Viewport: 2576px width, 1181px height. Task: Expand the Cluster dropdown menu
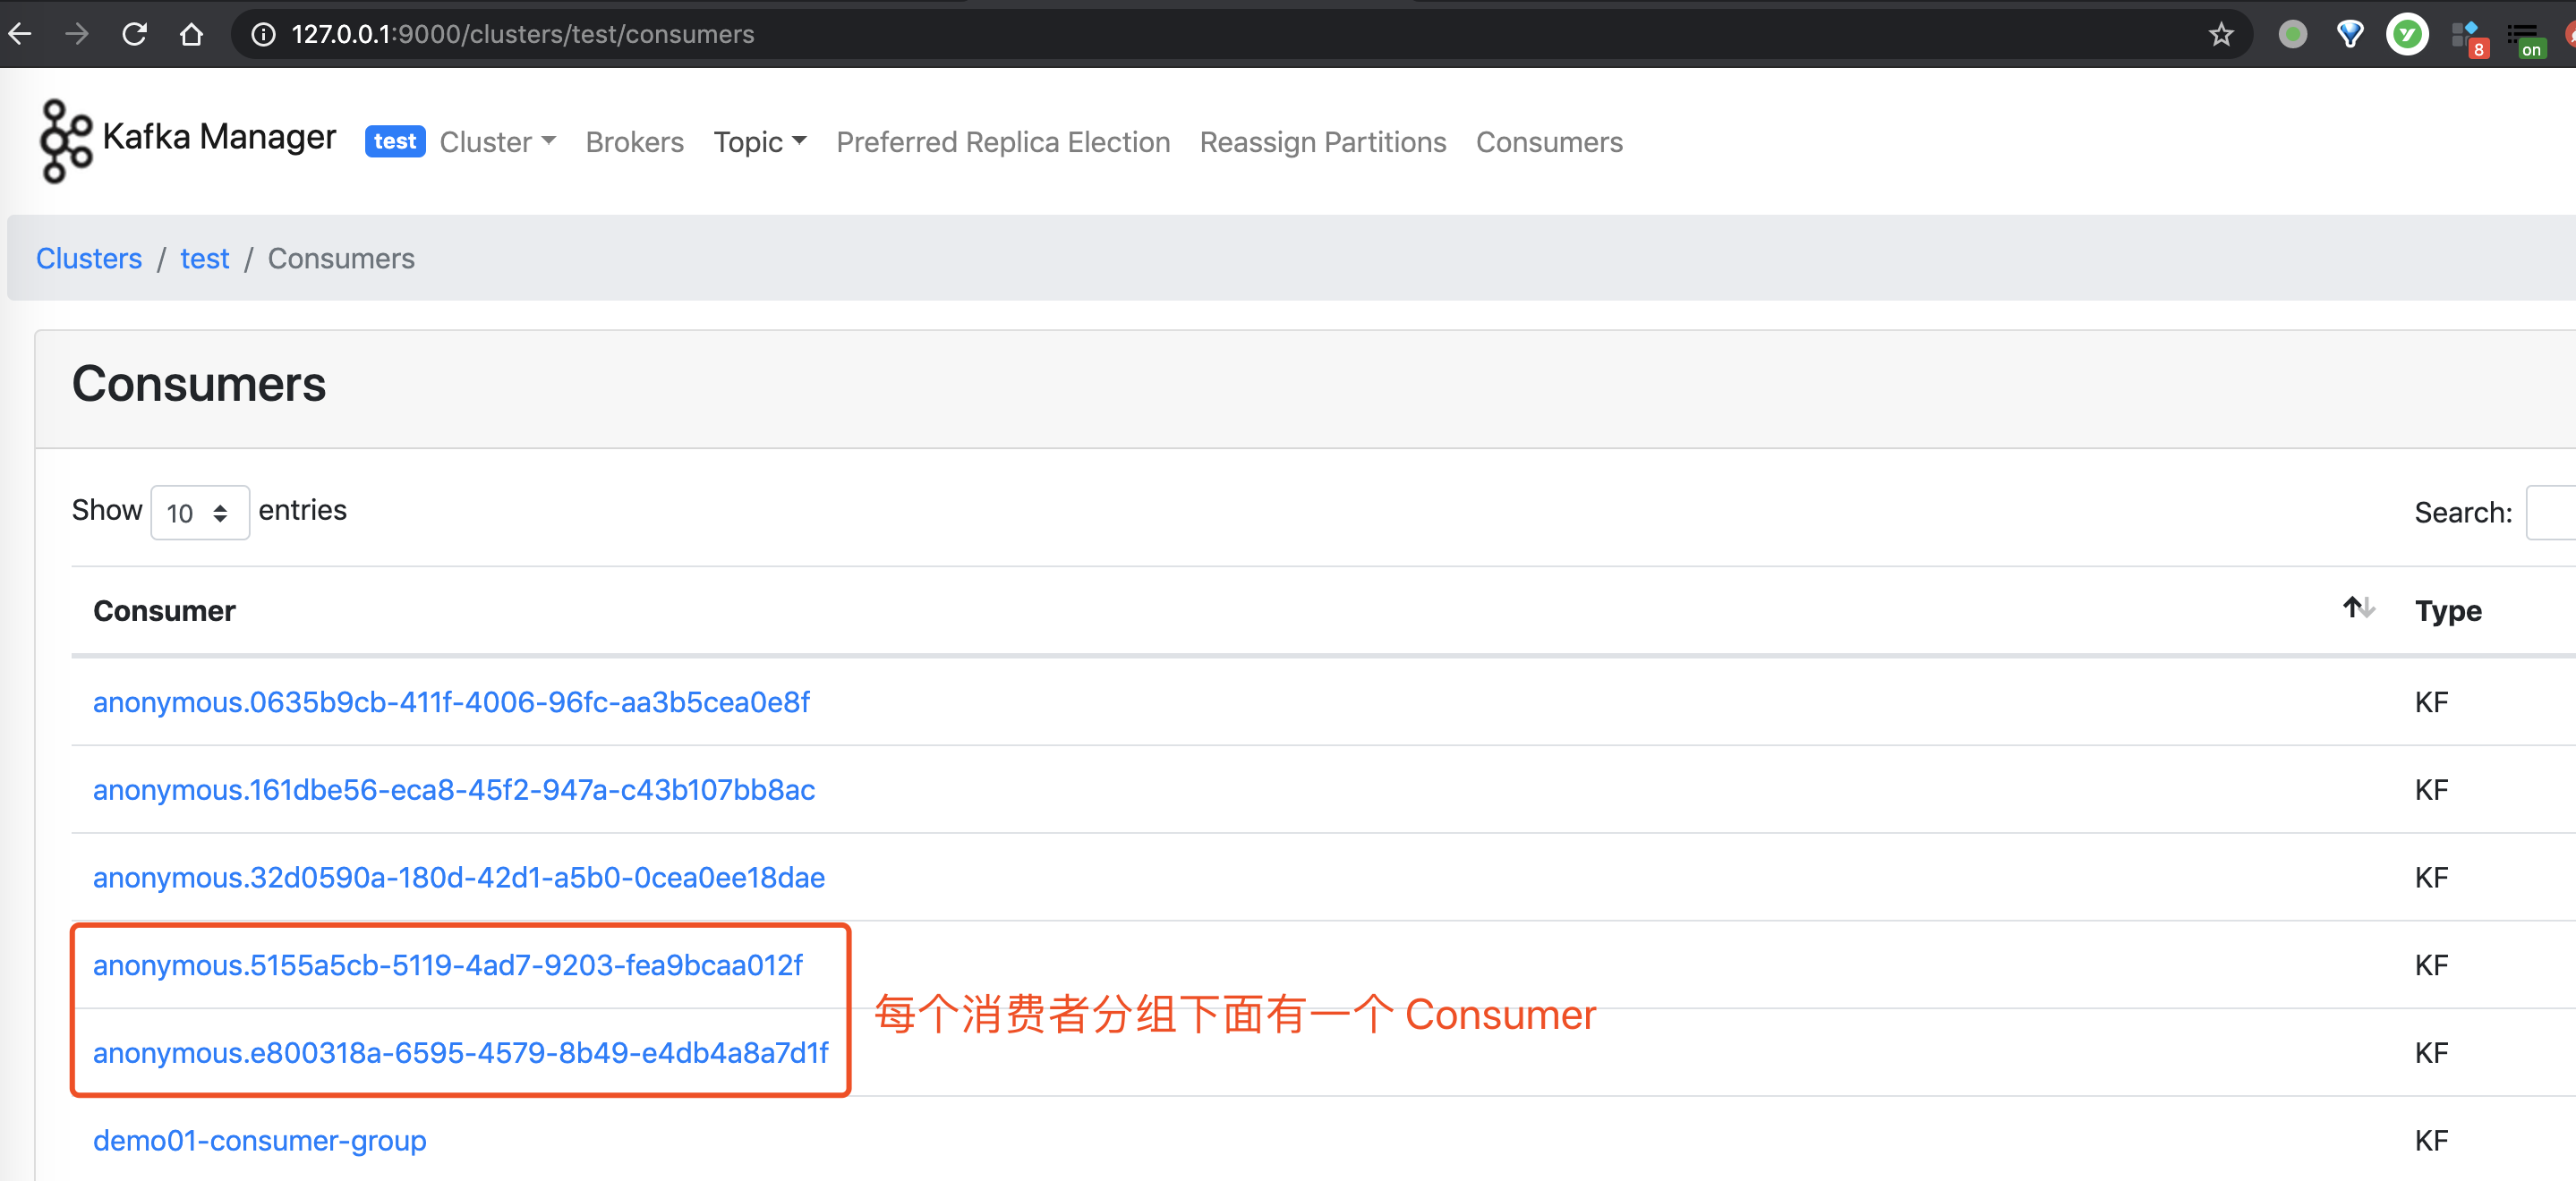tap(497, 142)
